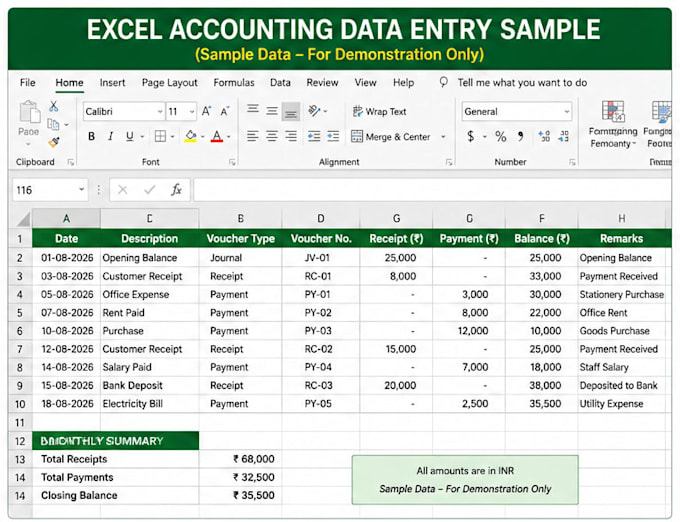Open Number group dialog launcher

572,162
